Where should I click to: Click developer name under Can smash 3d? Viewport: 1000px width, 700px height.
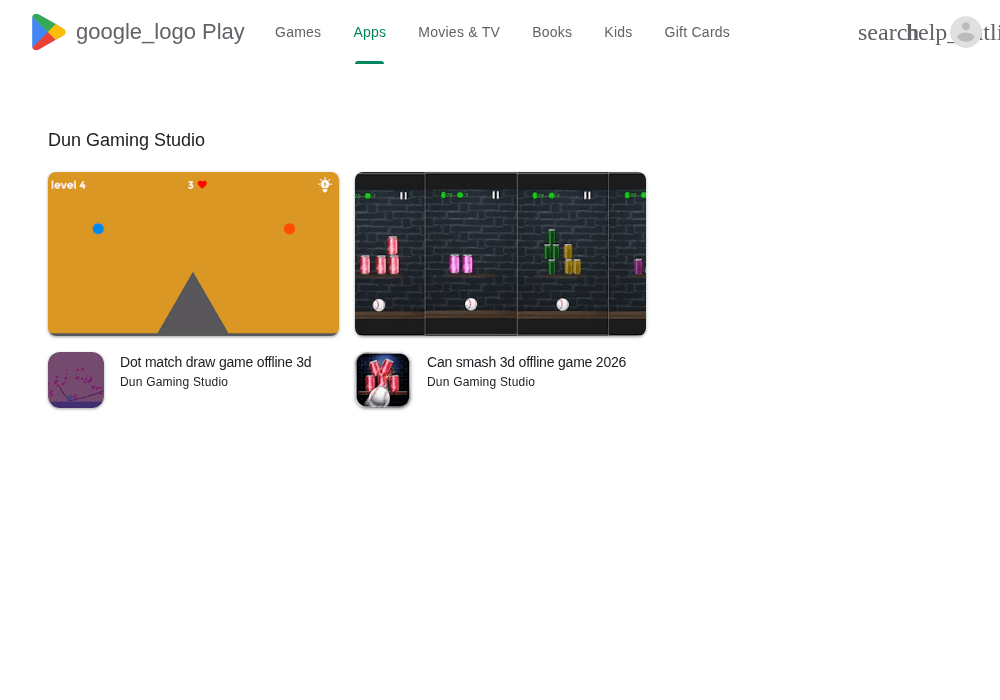tap(481, 382)
